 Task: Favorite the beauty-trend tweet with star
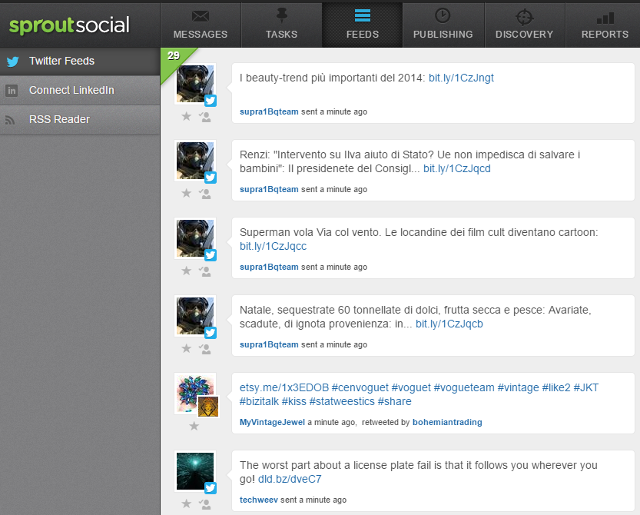[187, 116]
